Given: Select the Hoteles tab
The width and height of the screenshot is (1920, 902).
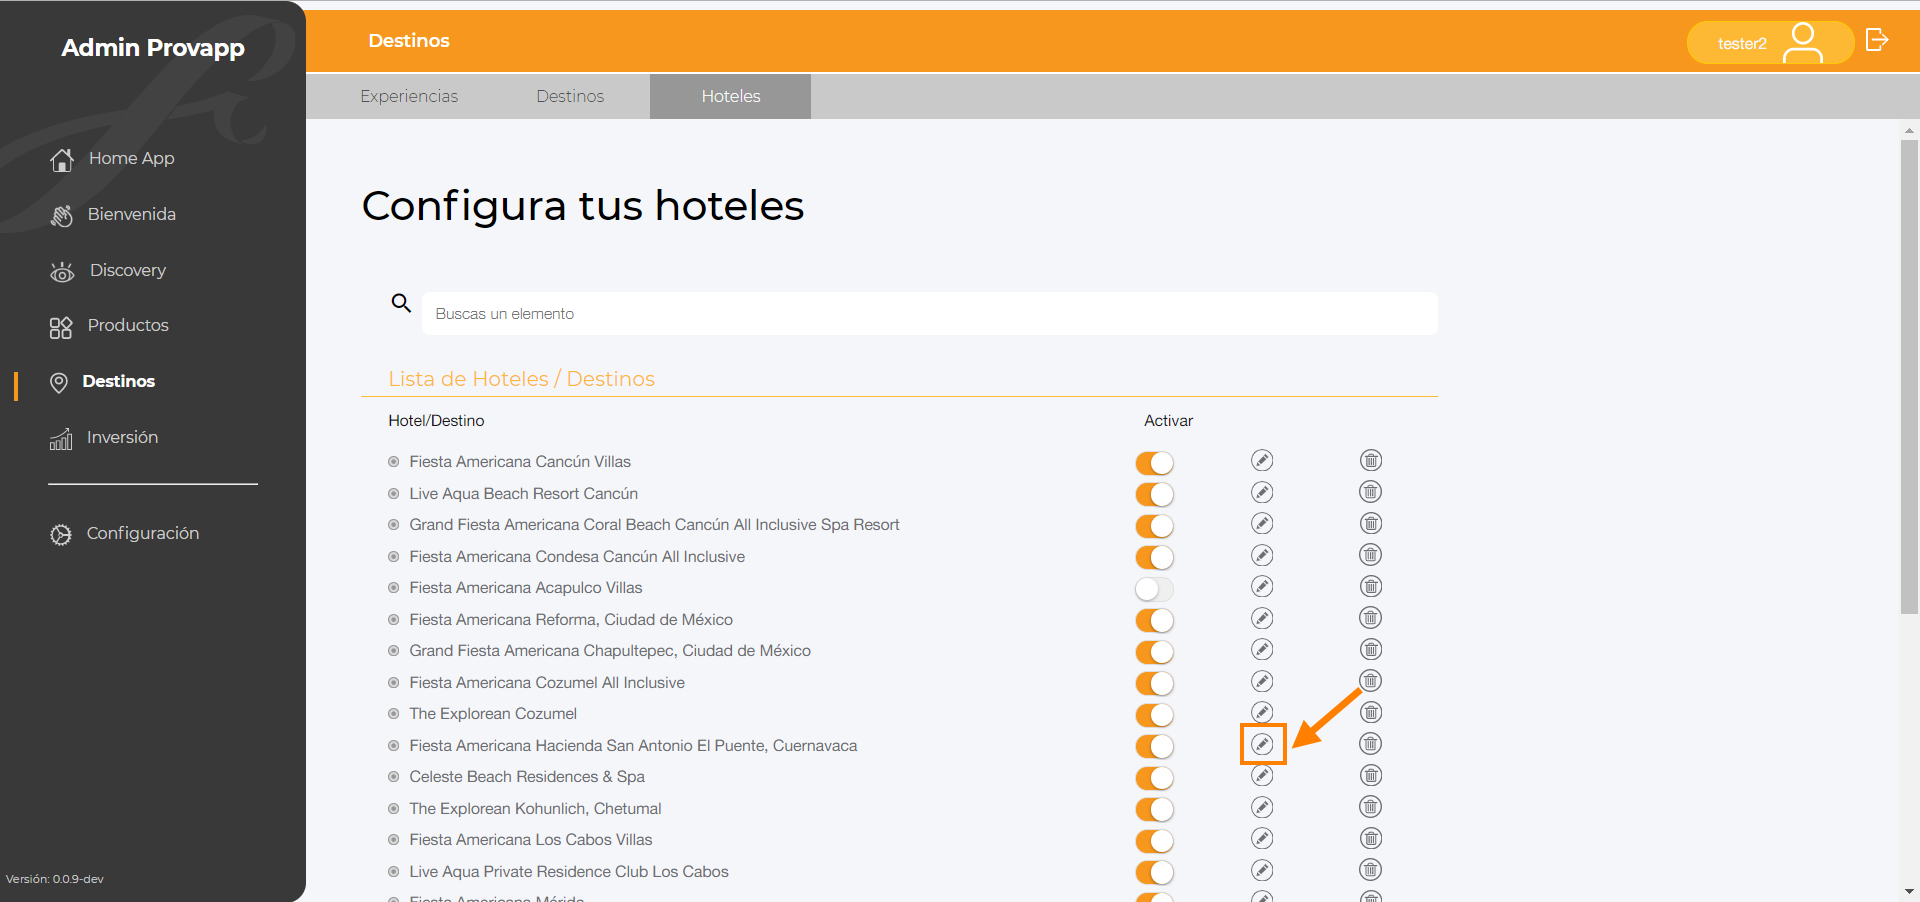Looking at the screenshot, I should 730,96.
